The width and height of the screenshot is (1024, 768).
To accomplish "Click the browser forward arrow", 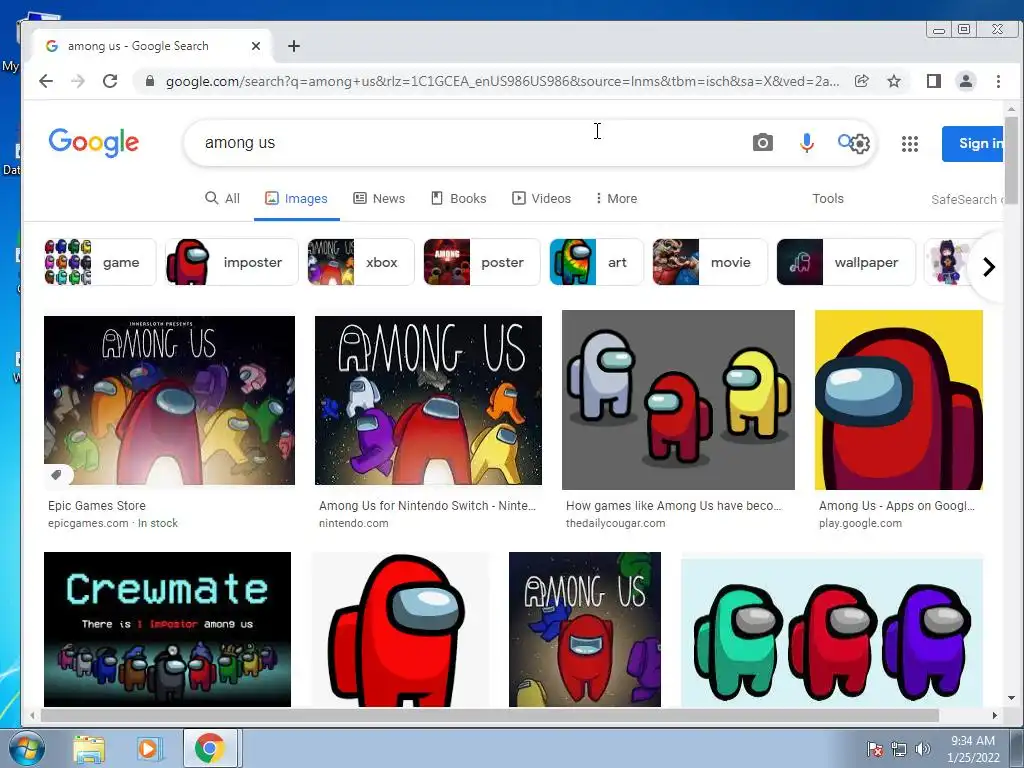I will coord(78,81).
